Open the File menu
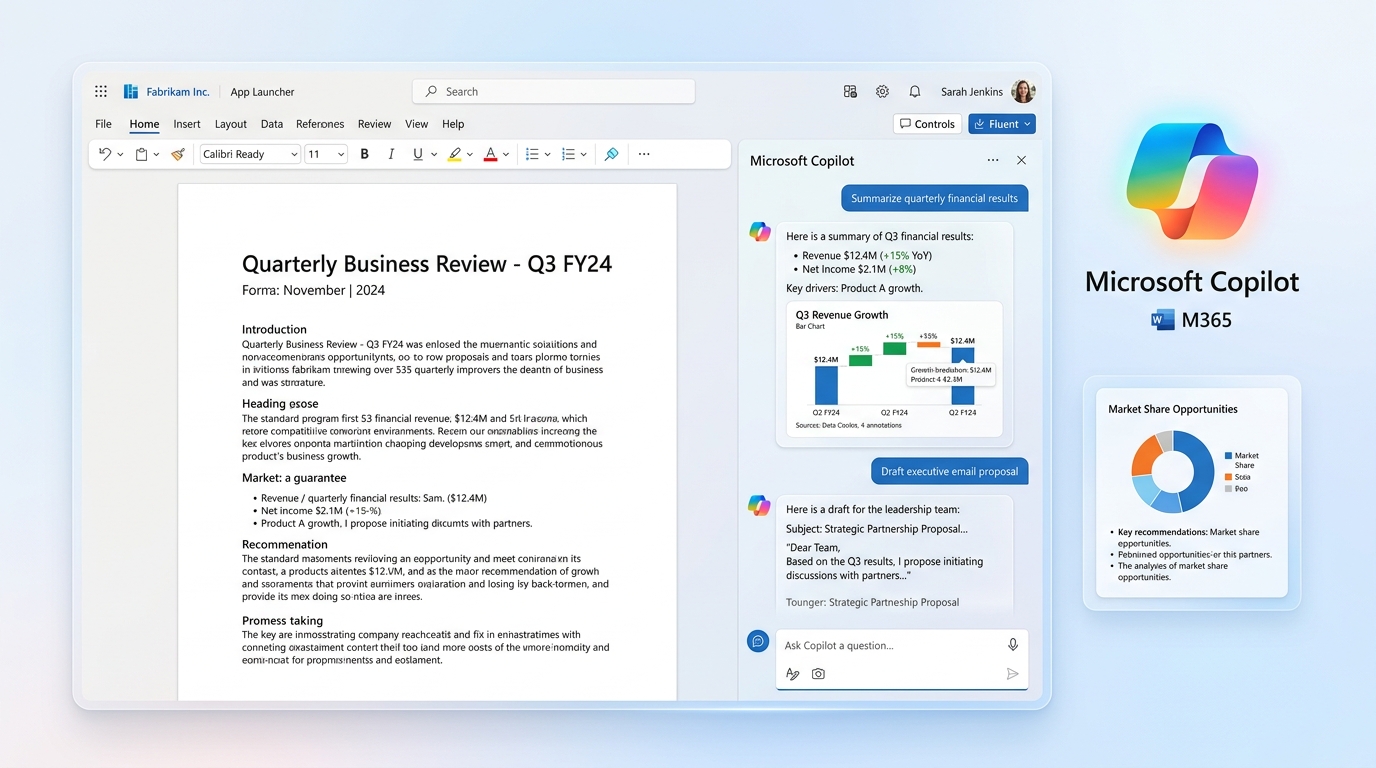The image size is (1376, 768). coord(103,124)
